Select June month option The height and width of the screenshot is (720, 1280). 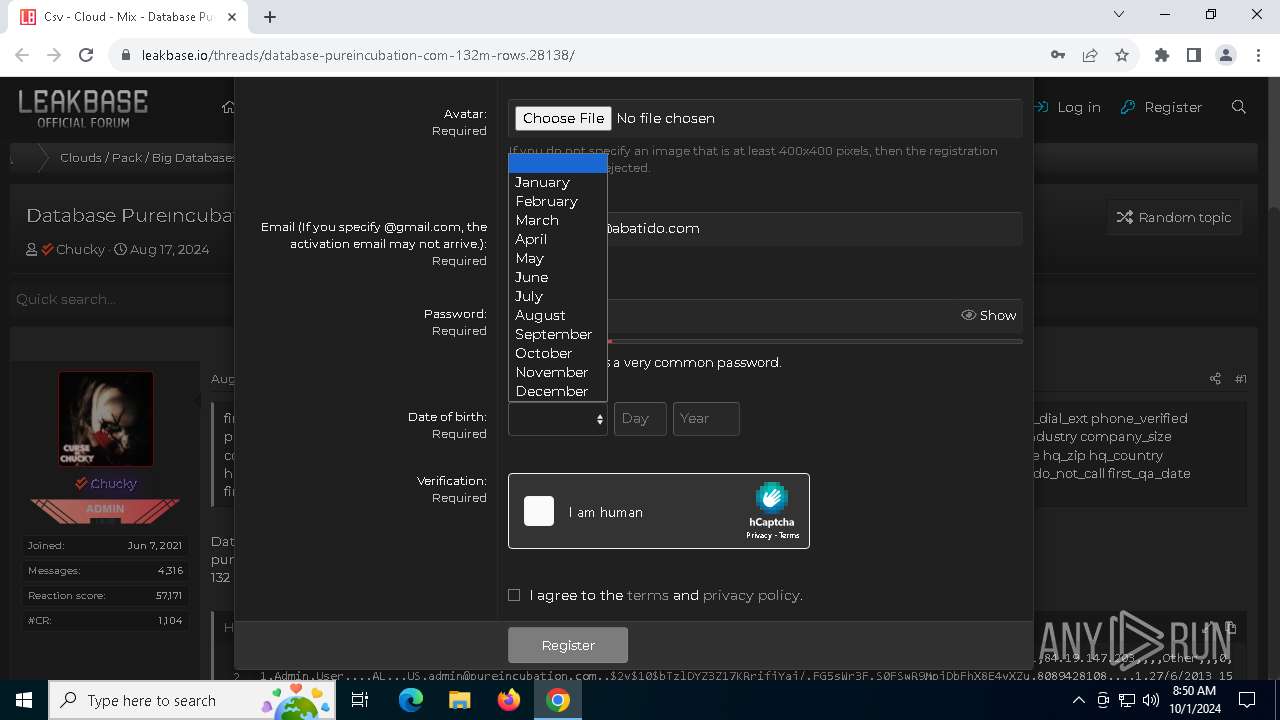click(x=557, y=277)
